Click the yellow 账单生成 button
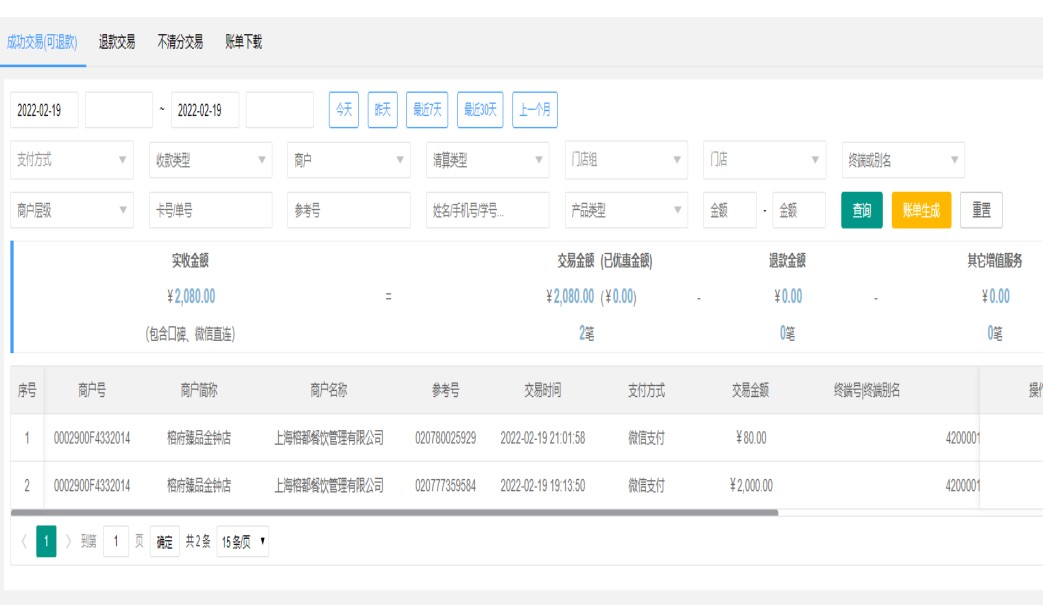Screen dimensions: 1043x605 (x=921, y=211)
